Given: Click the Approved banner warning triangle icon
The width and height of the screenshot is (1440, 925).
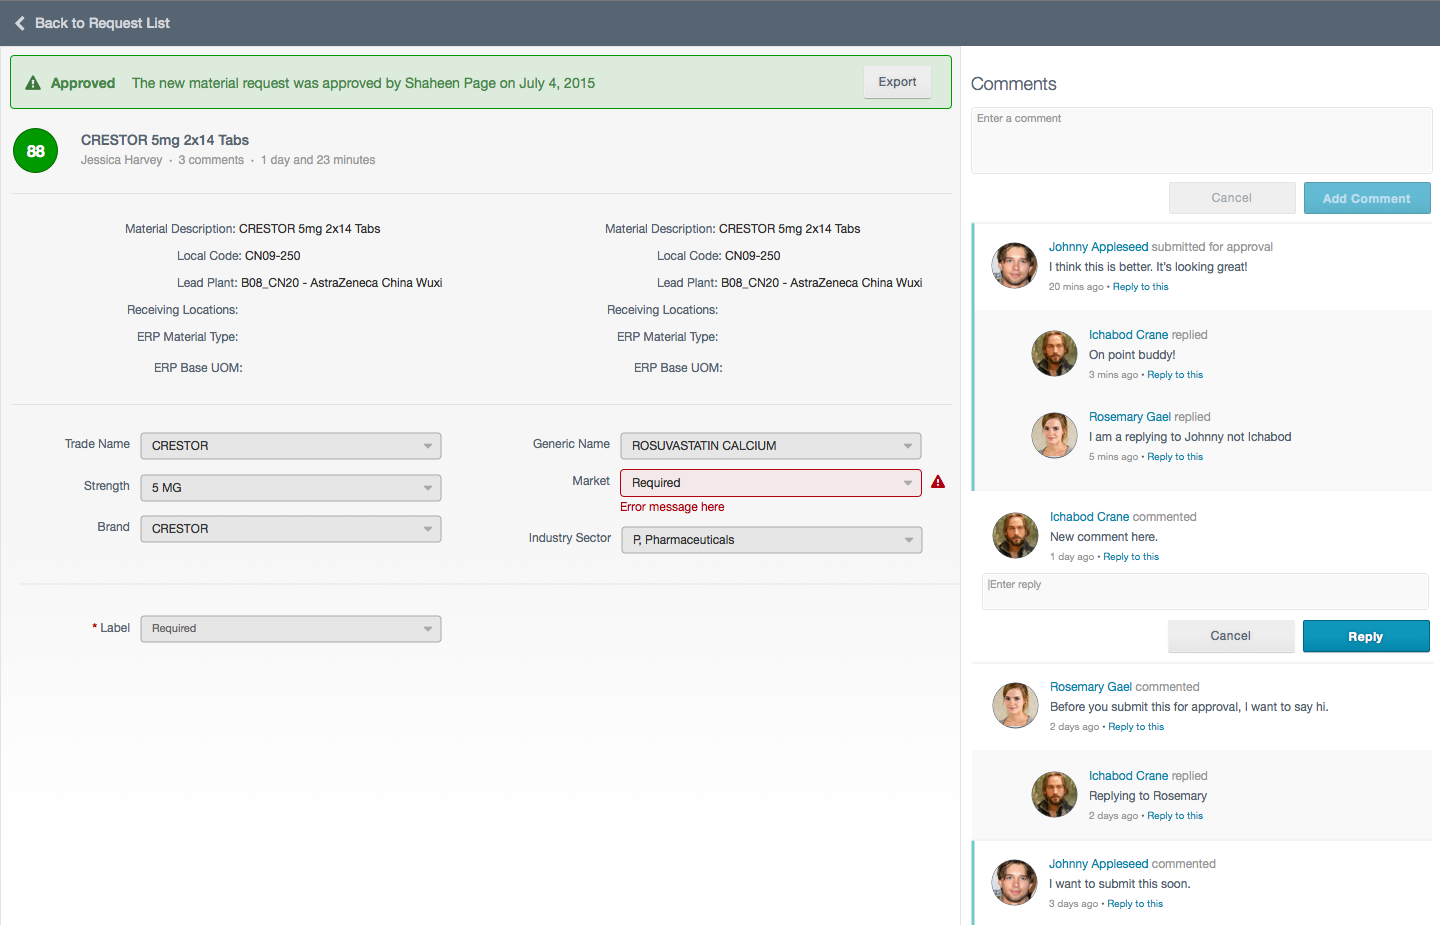Looking at the screenshot, I should (33, 83).
